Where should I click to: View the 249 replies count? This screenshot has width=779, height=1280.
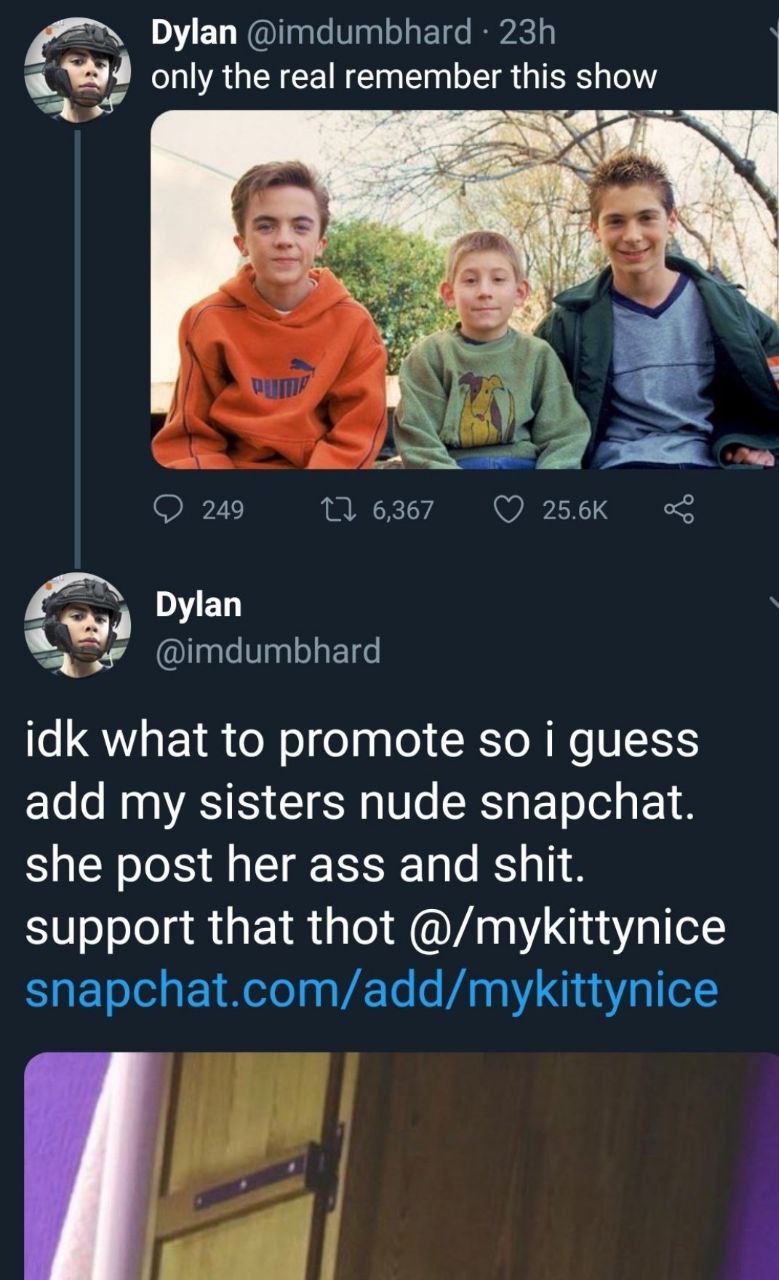coord(223,510)
